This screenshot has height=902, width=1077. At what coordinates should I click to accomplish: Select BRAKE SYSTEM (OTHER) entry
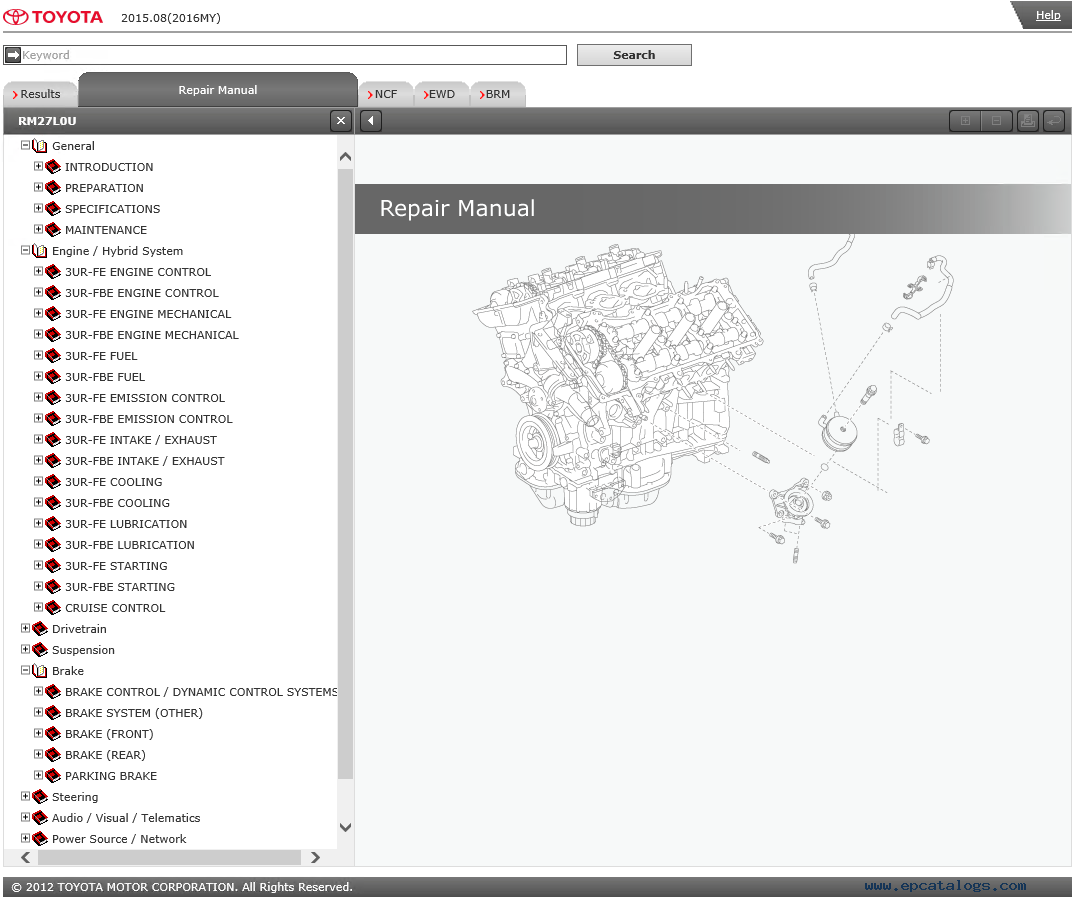tap(134, 713)
